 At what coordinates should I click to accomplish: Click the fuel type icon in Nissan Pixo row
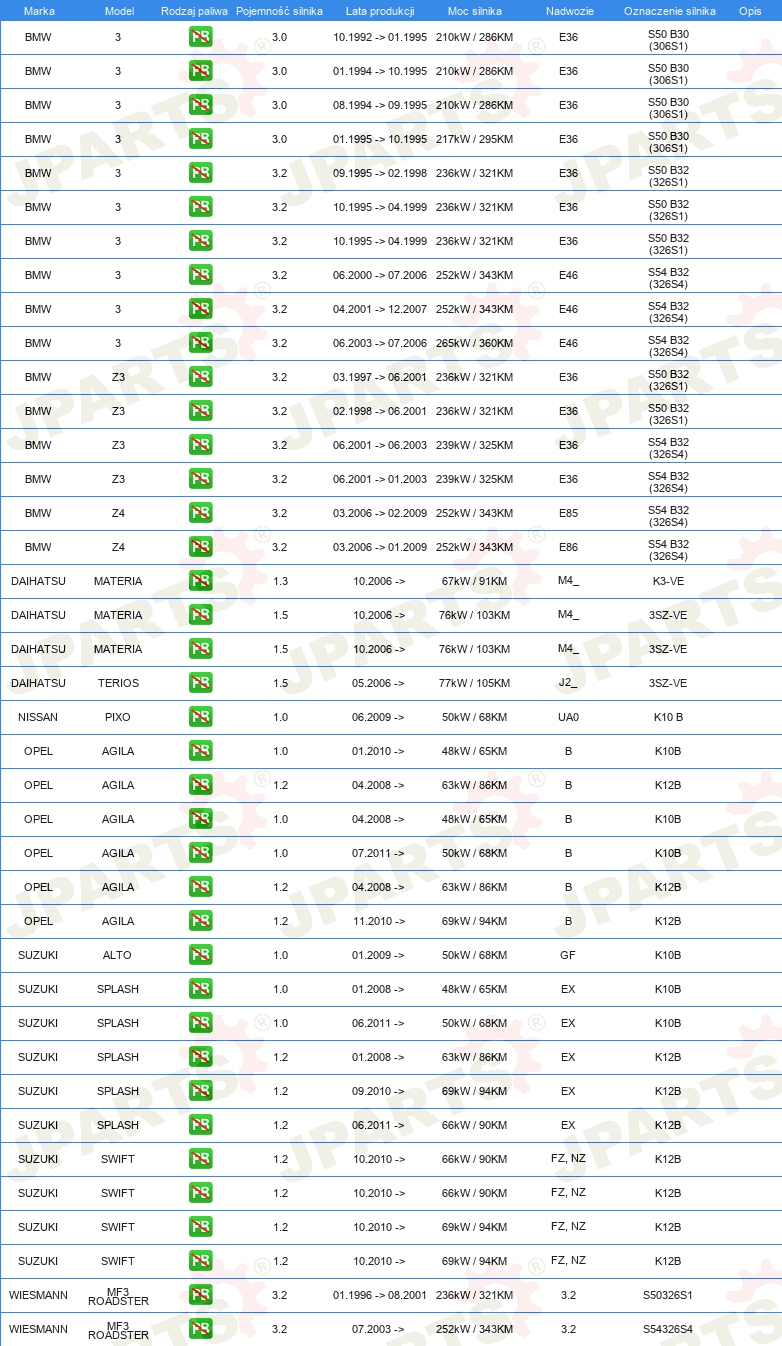point(200,717)
